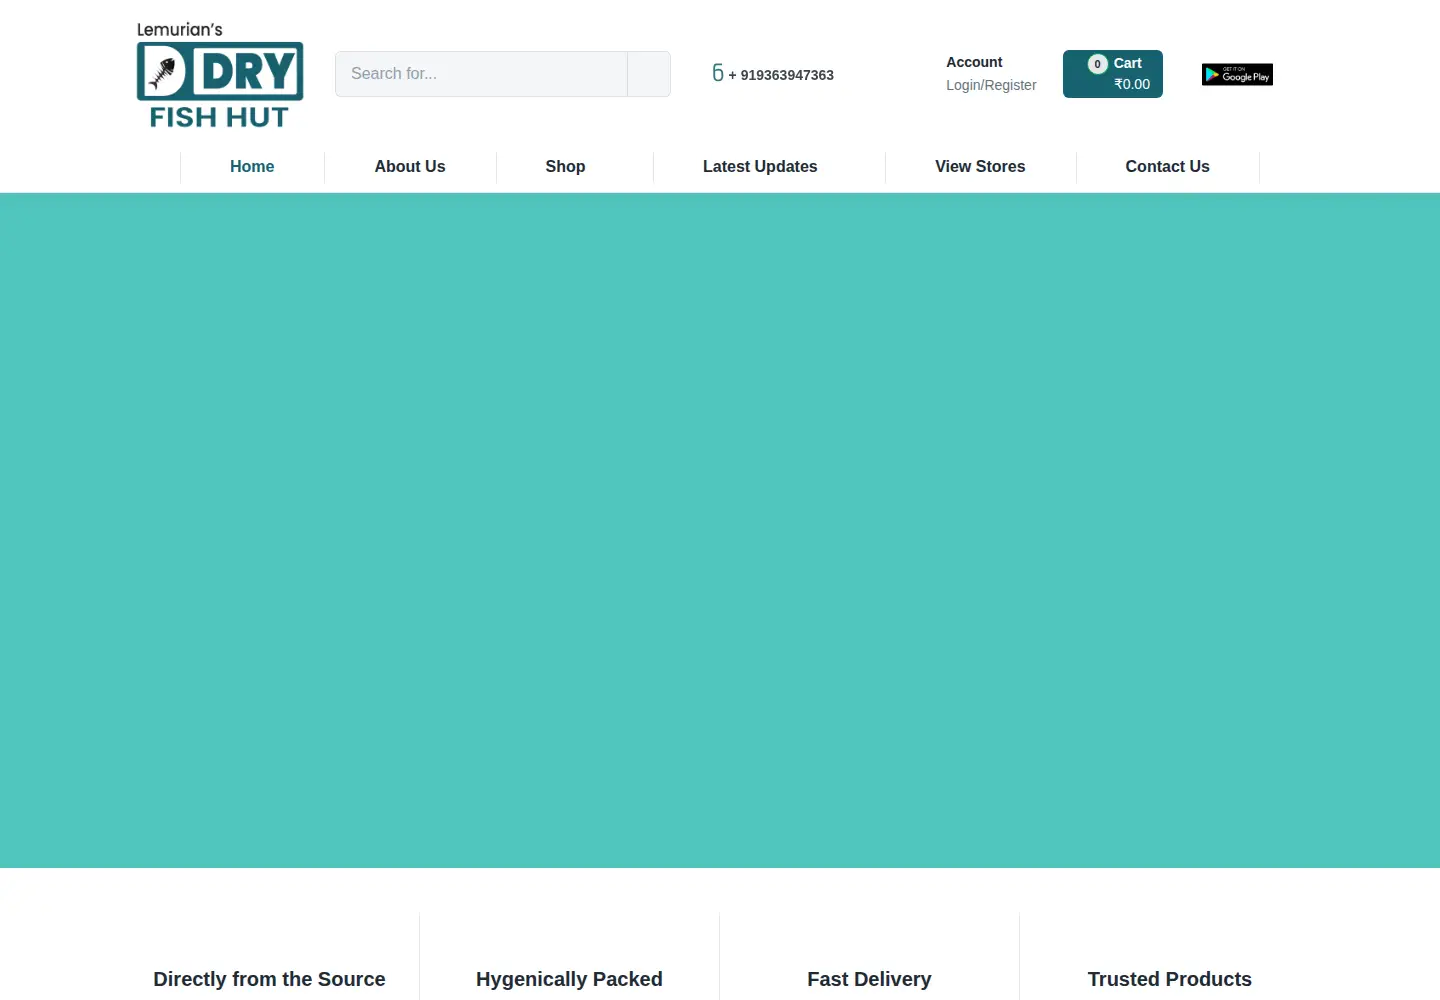Screen dimensions: 1440x1000
Task: Open the Contact Us page
Action: (x=1167, y=167)
